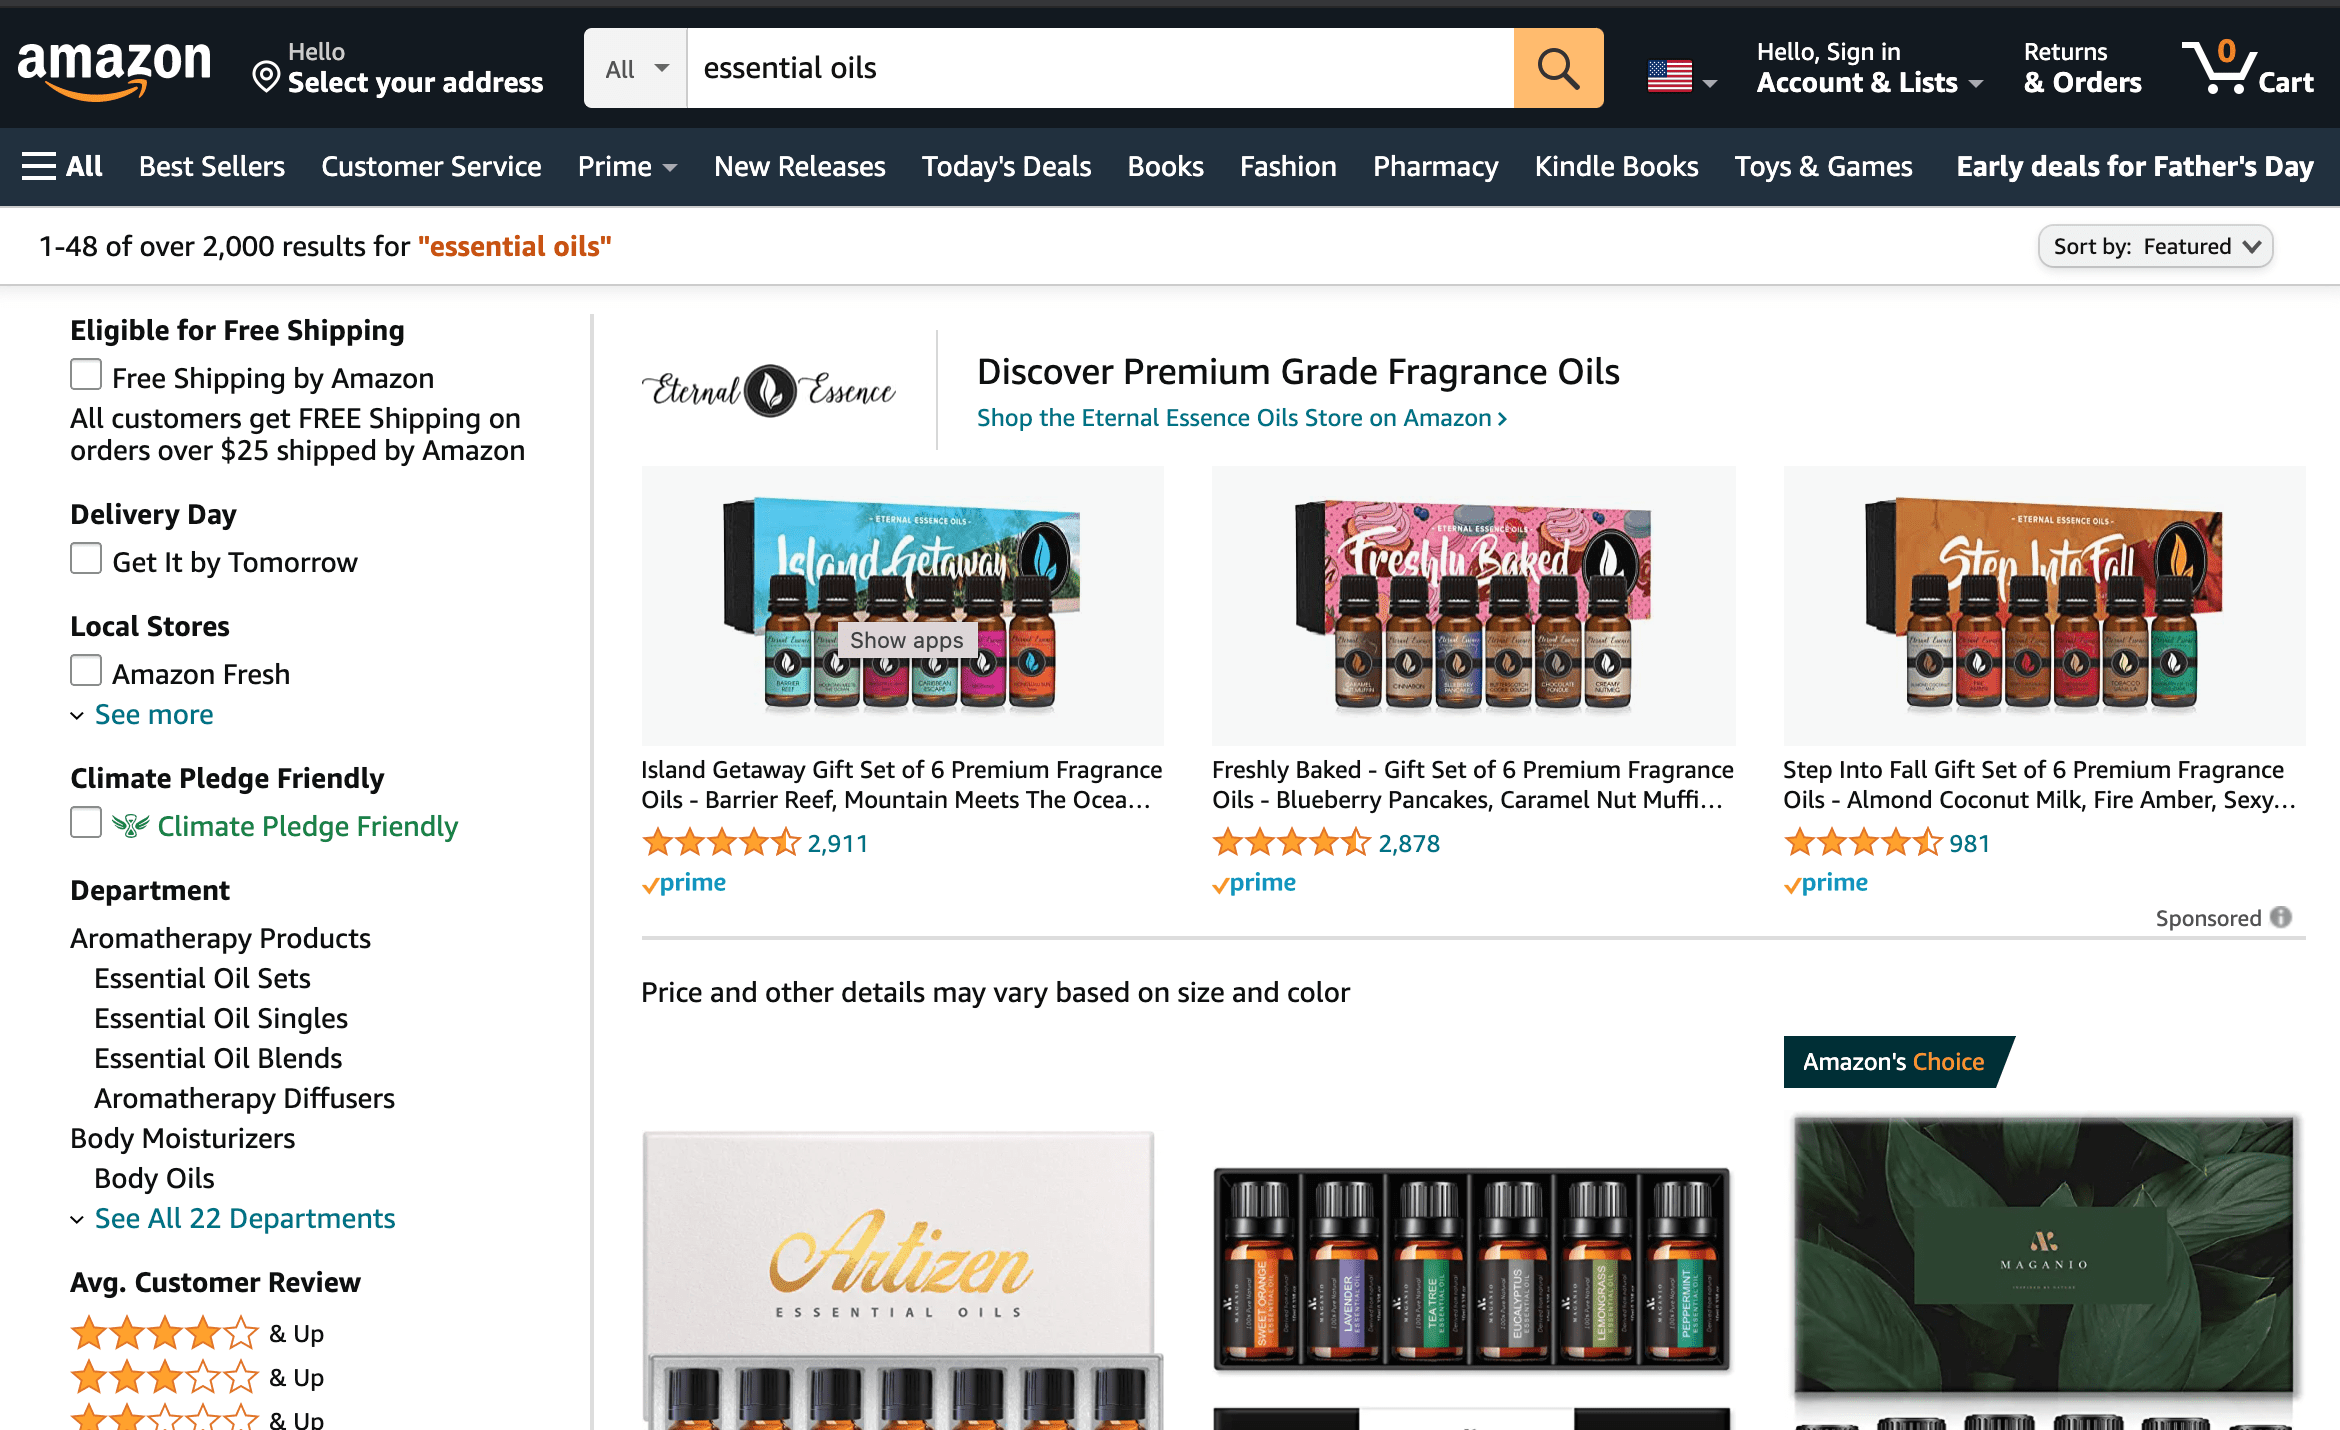The height and width of the screenshot is (1430, 2340).
Task: Click Island Getaway star rating
Action: (721, 843)
